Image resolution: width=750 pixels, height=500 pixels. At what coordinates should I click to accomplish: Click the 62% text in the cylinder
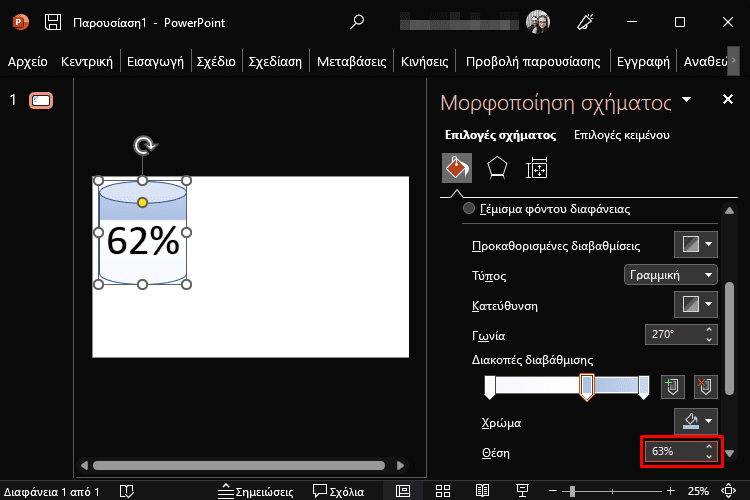143,241
